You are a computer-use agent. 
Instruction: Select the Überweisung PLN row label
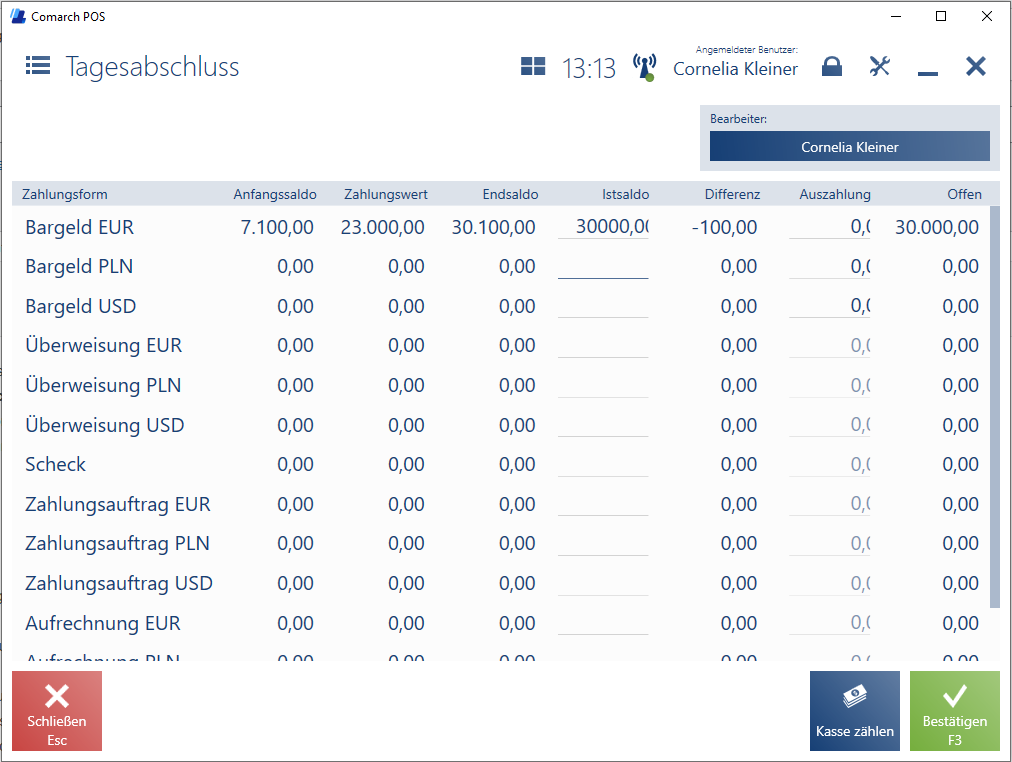click(x=103, y=385)
